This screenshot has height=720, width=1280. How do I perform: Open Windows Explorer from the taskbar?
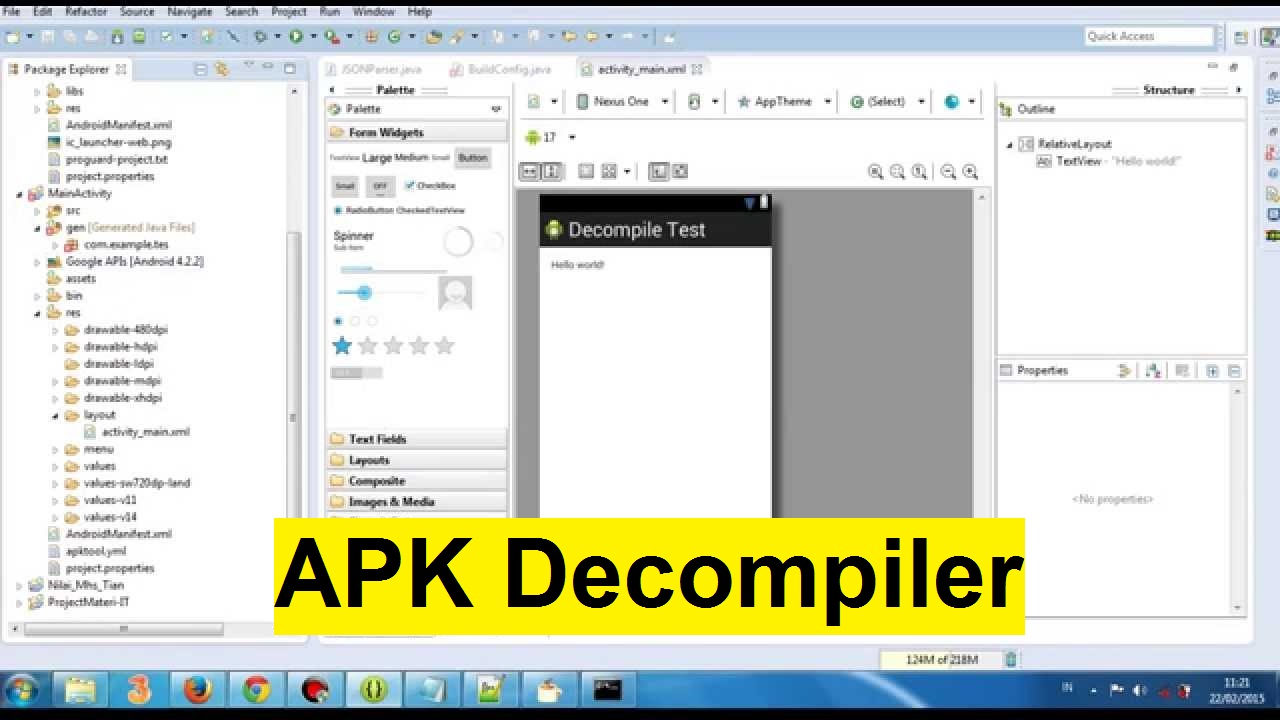tap(80, 690)
